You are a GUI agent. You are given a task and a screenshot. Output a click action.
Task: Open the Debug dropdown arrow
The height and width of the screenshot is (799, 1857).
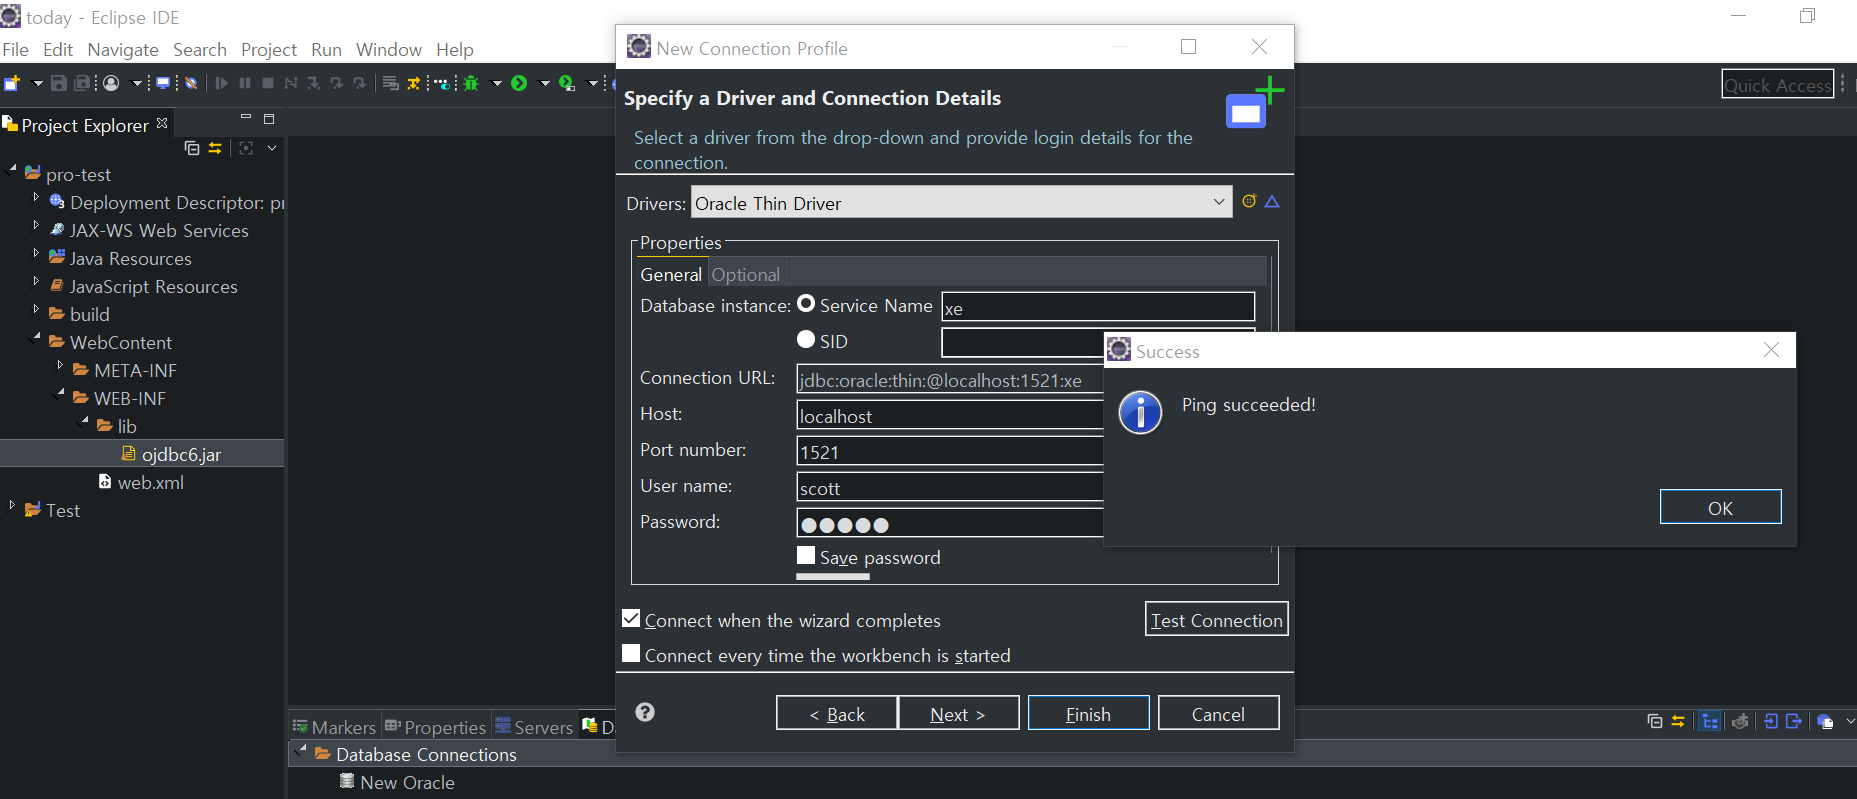tap(496, 84)
